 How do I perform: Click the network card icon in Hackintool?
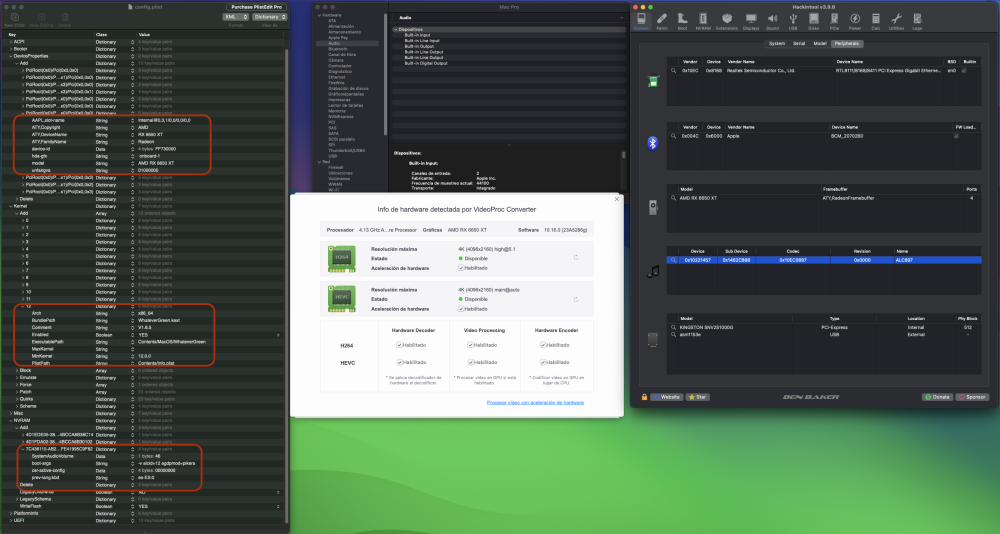653,82
